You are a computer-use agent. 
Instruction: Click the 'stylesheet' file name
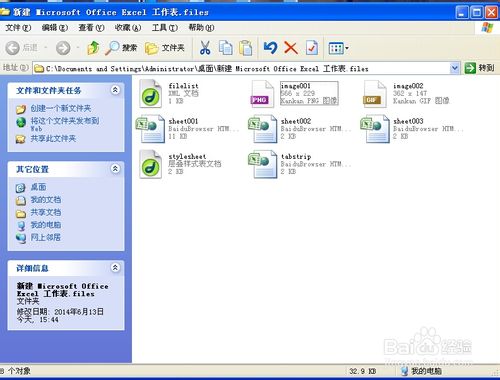(187, 157)
